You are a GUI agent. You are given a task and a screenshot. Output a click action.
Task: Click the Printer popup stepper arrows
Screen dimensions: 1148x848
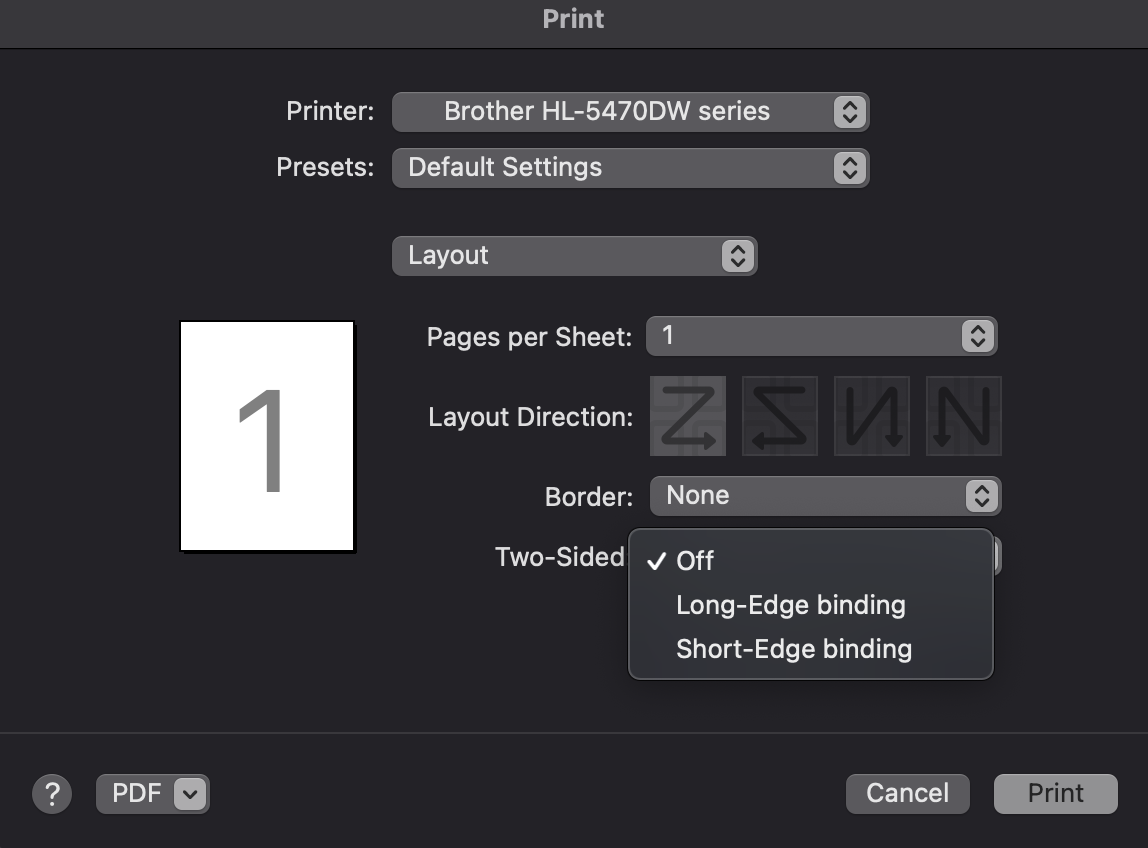(849, 111)
